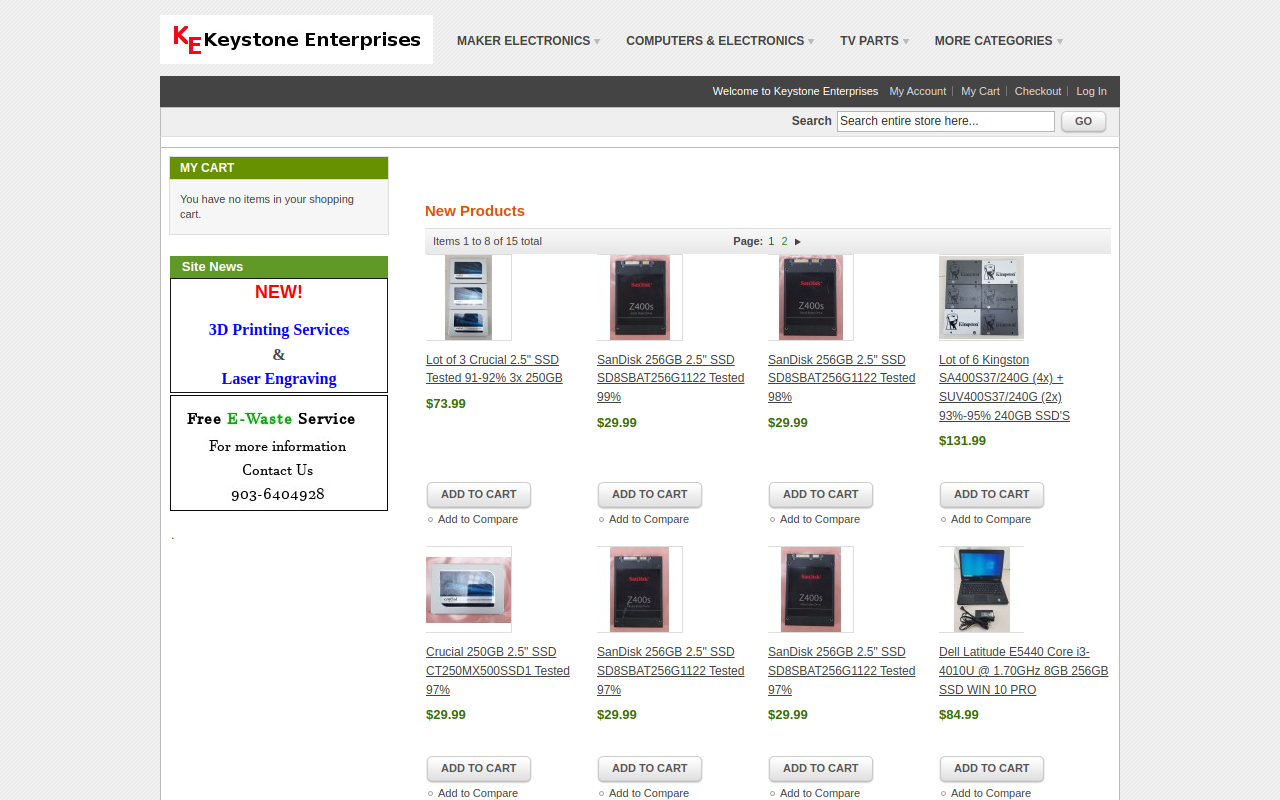The image size is (1280, 800).
Task: Open SanDisk SD8SBAT256G1122 Tested 99% link
Action: click(670, 378)
